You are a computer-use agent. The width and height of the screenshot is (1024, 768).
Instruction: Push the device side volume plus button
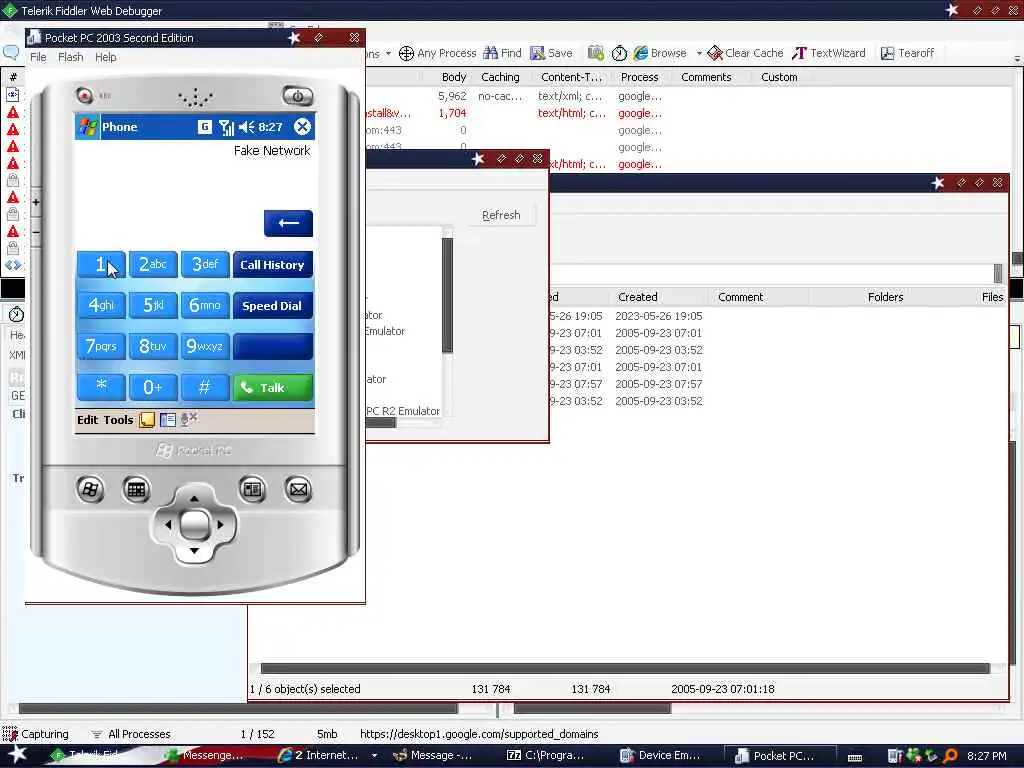(x=36, y=202)
